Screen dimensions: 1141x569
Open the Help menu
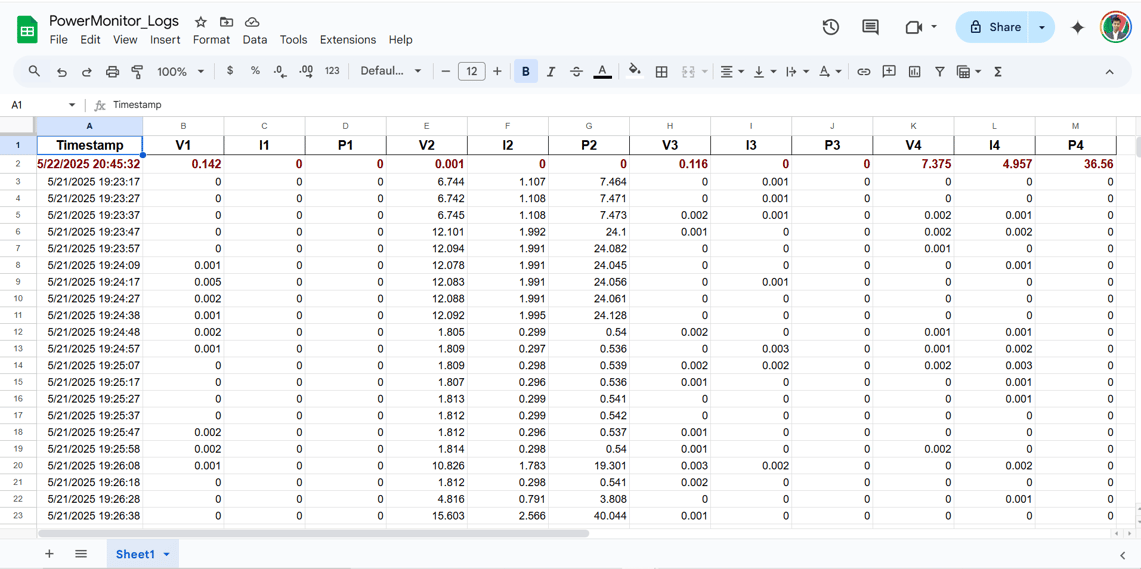[400, 40]
